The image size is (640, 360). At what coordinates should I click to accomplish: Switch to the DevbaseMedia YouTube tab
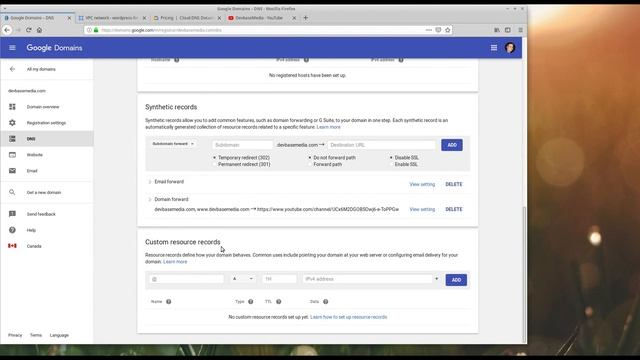(261, 18)
